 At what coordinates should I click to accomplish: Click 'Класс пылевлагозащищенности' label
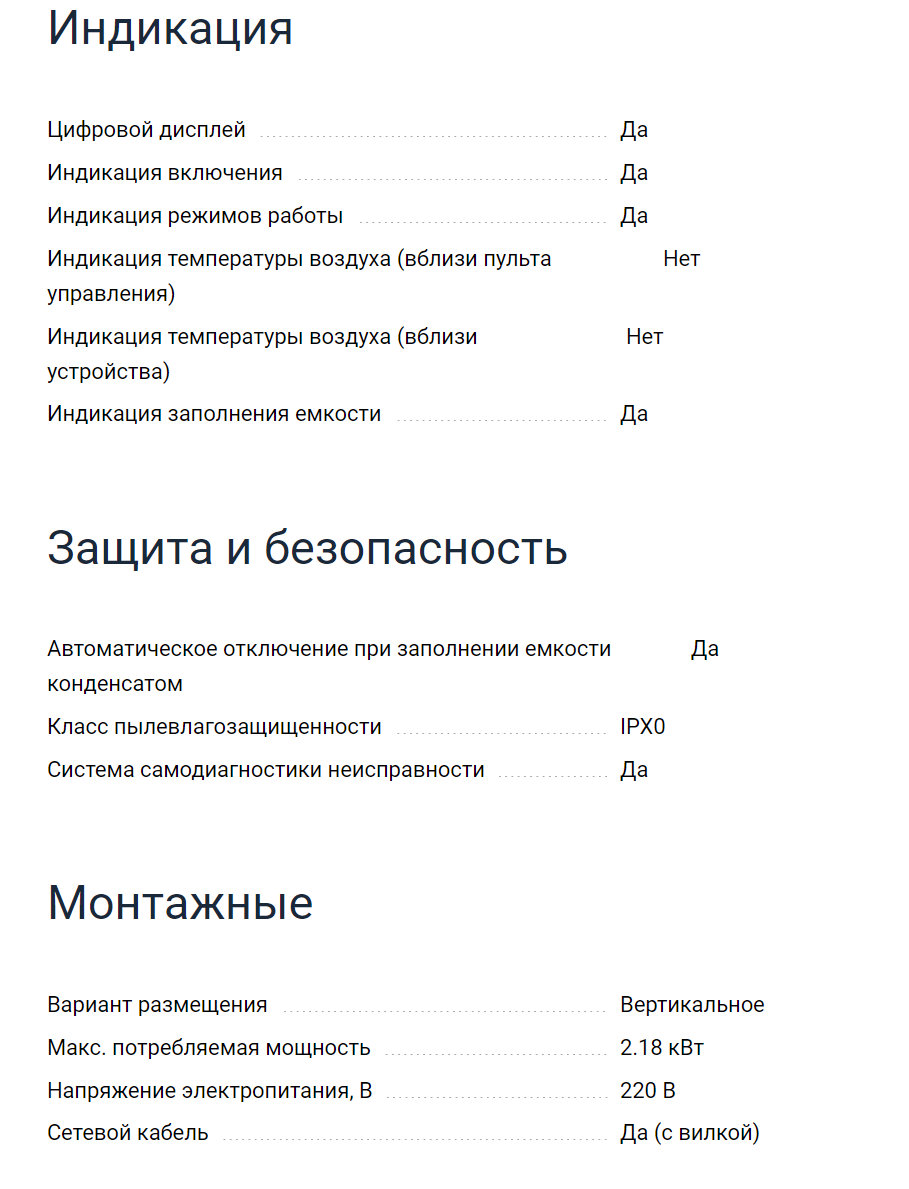tap(214, 727)
